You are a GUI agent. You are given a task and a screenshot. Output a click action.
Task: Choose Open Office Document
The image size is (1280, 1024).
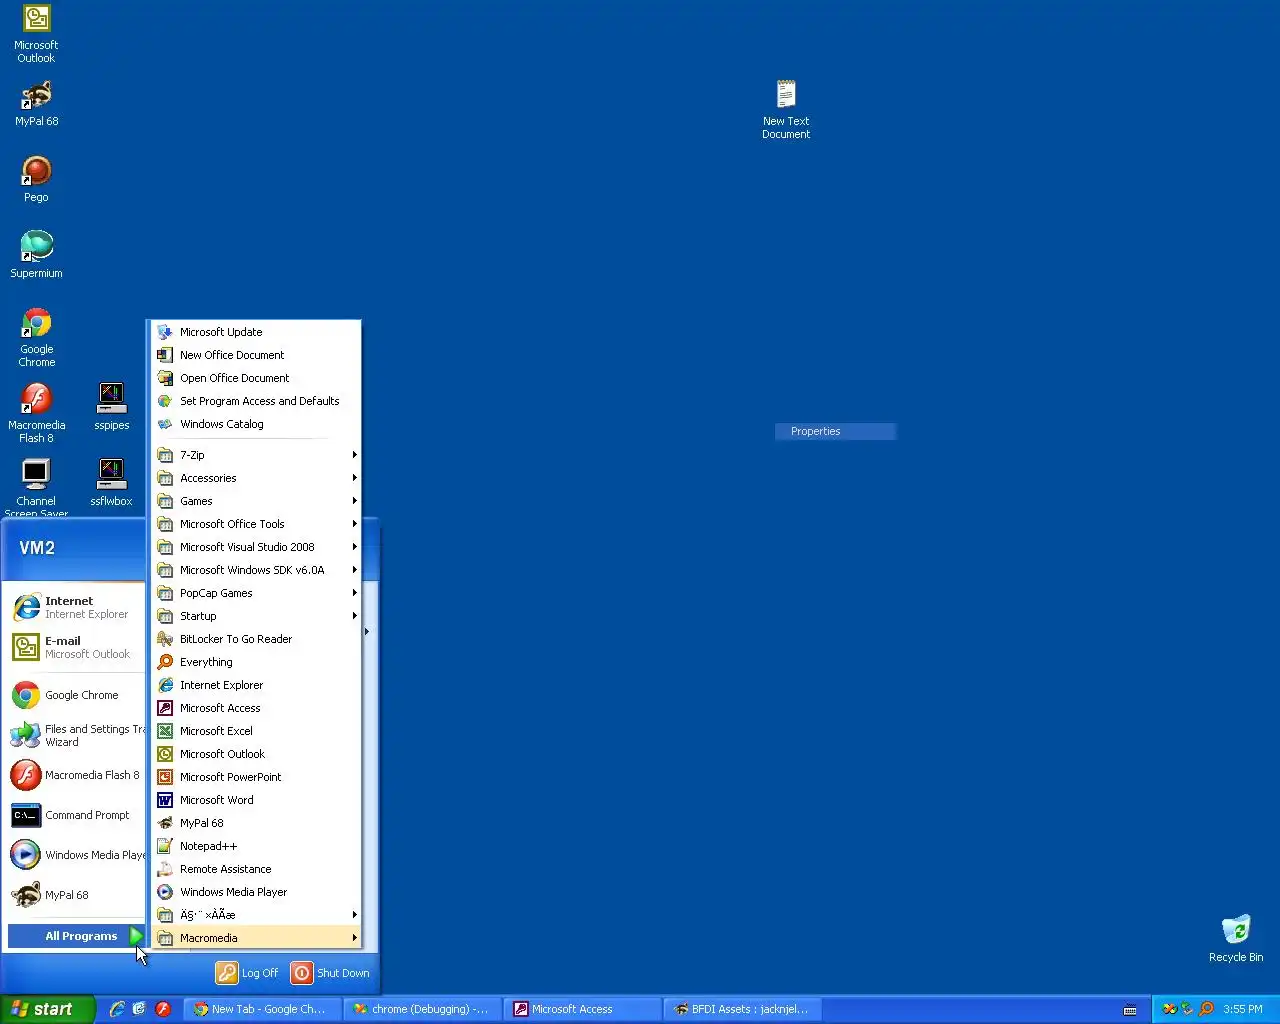(255, 378)
